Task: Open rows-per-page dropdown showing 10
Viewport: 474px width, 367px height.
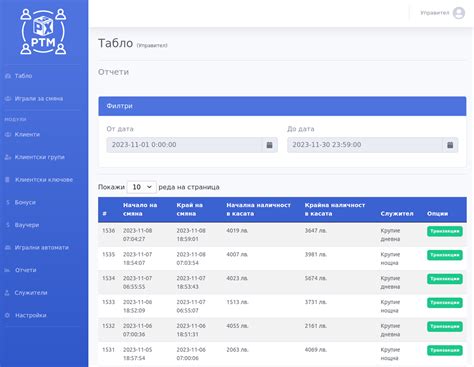Action: tap(142, 187)
